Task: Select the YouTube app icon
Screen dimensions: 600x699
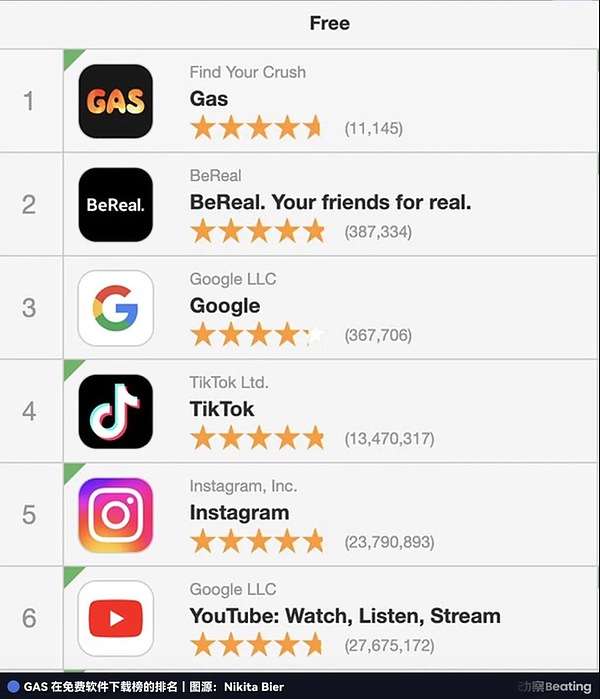Action: tap(115, 618)
